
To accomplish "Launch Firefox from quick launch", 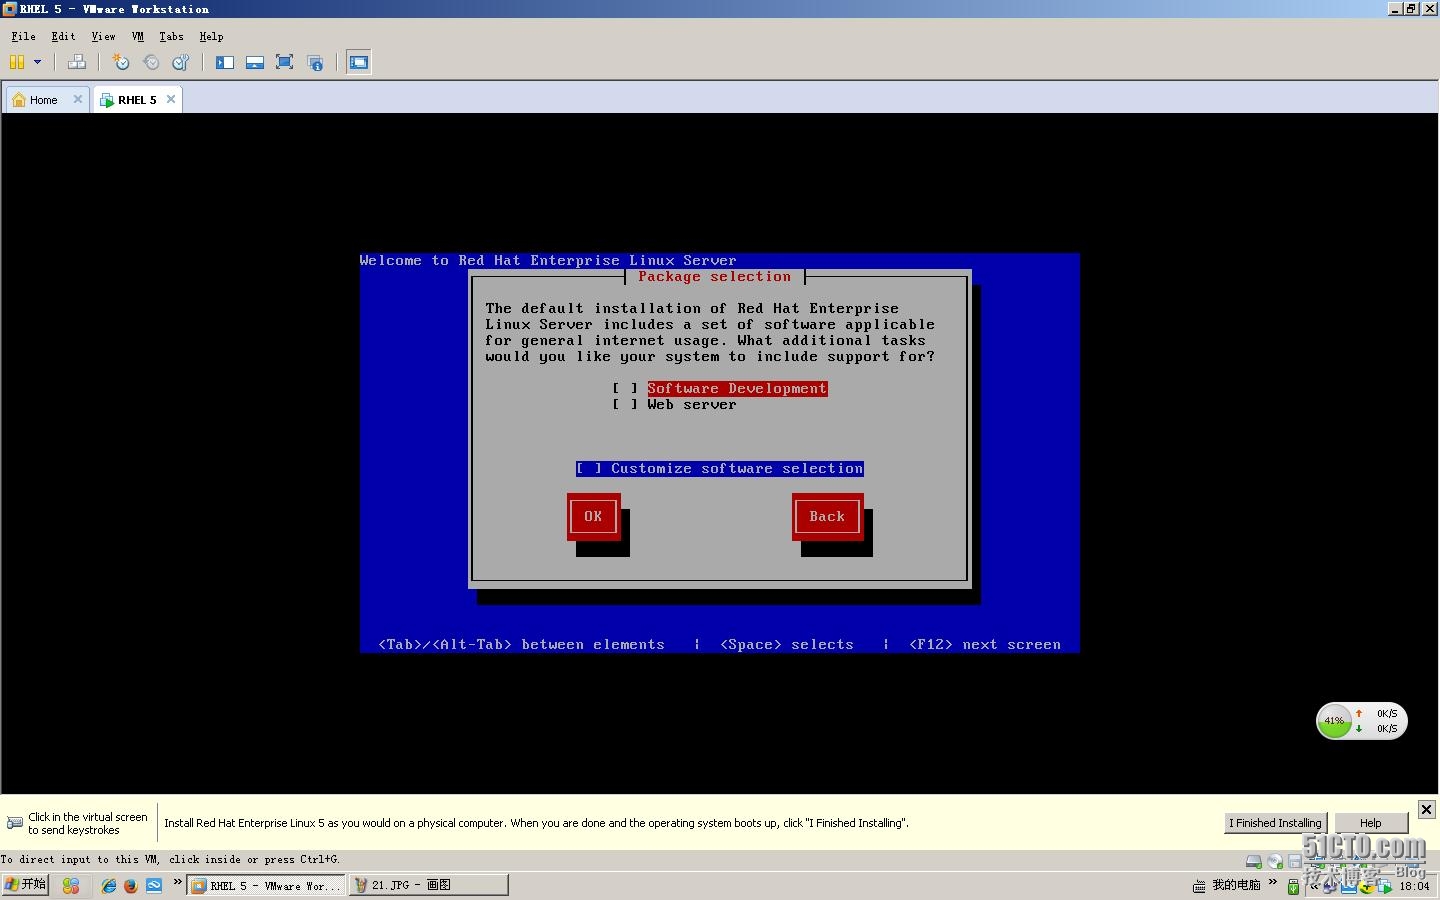I will pos(130,886).
